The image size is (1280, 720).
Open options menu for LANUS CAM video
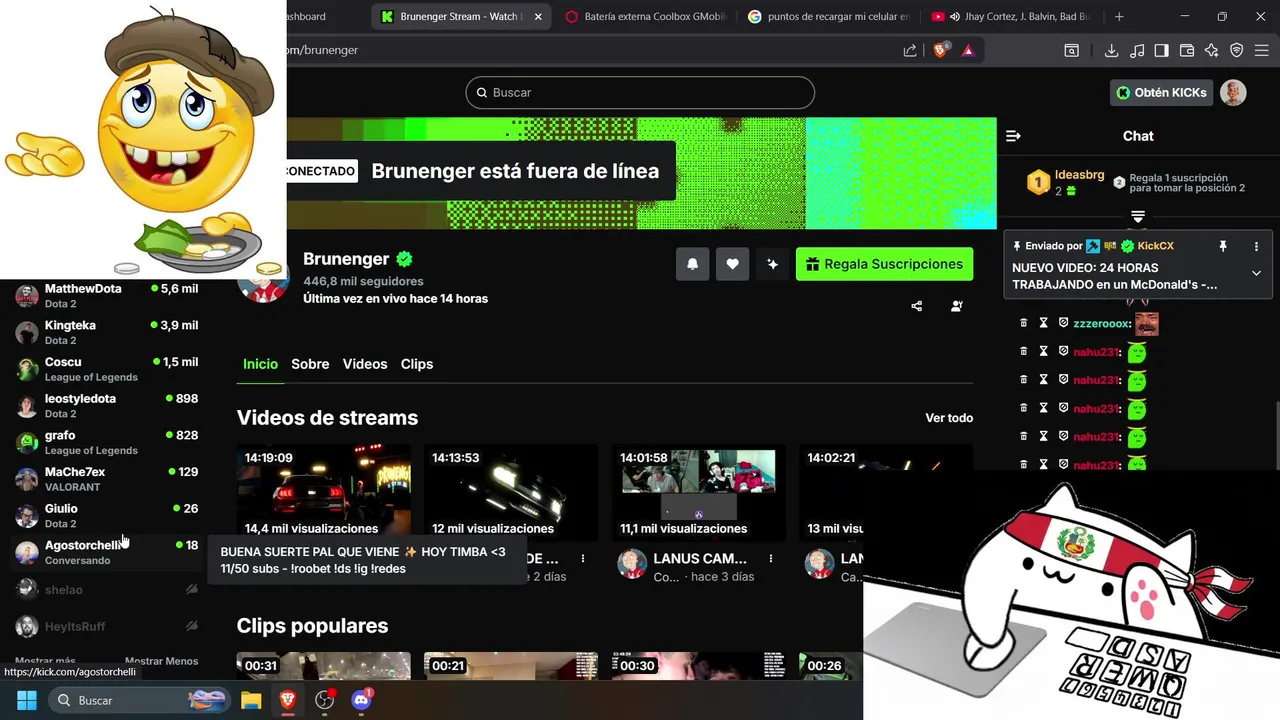(770, 558)
